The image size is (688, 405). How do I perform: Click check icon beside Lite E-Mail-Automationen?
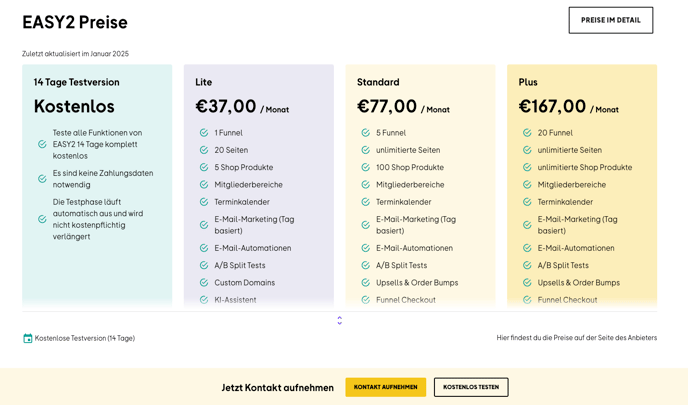(204, 248)
